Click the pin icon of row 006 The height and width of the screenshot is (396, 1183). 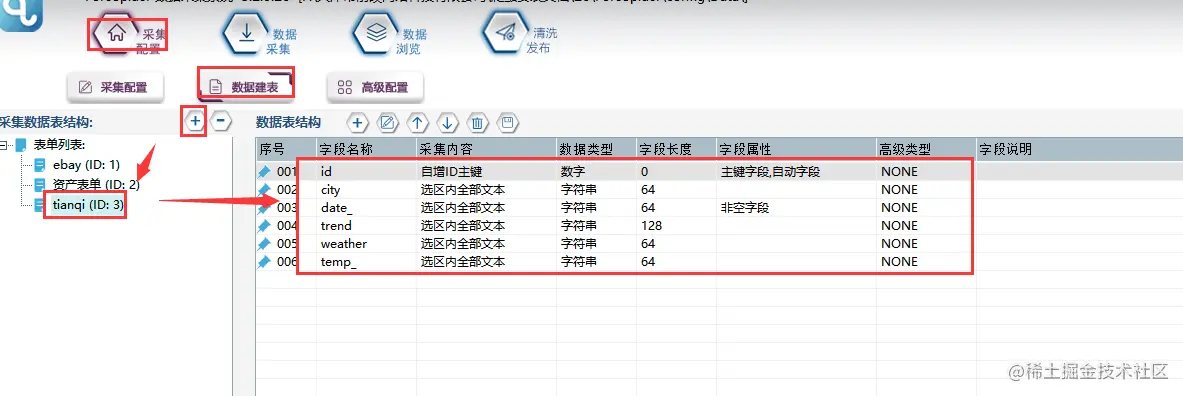tap(264, 262)
